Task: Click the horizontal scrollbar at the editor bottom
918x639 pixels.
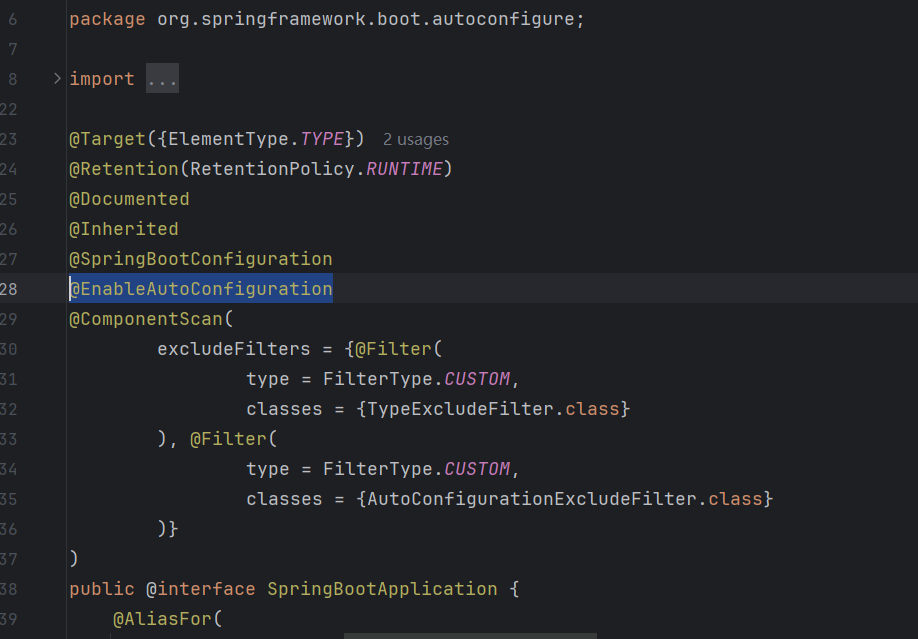Action: [x=470, y=635]
